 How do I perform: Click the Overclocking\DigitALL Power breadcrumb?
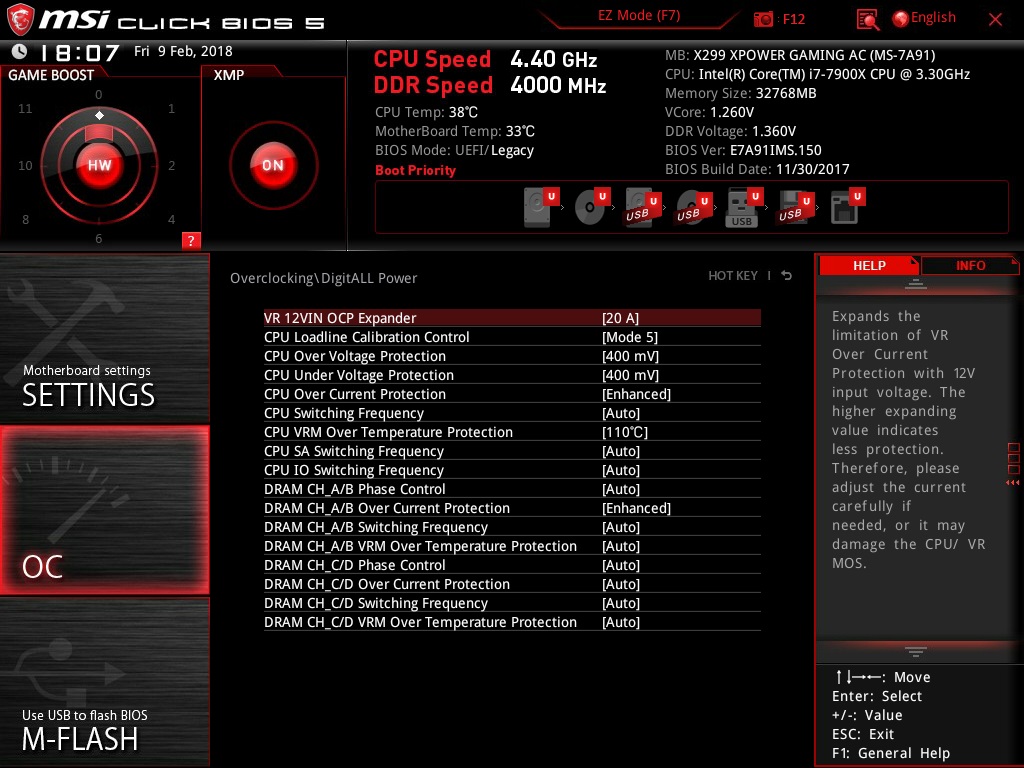point(323,278)
